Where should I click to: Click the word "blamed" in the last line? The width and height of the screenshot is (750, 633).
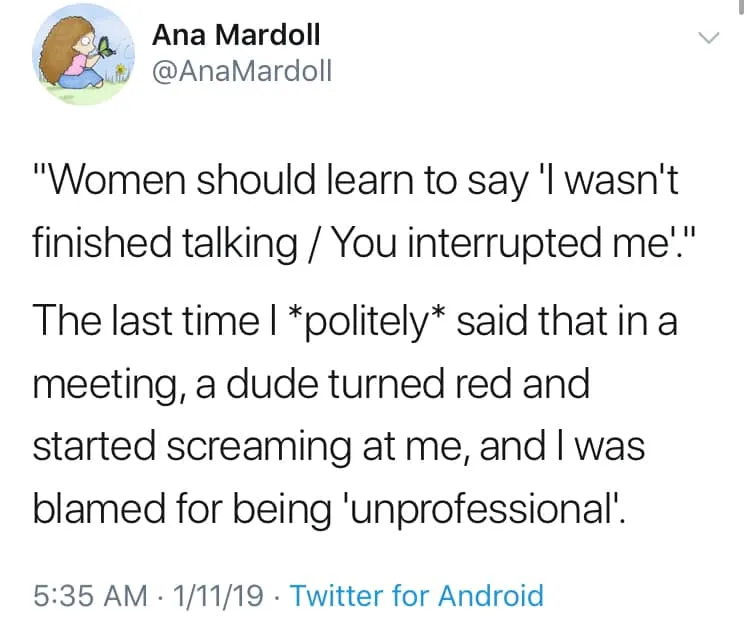(99, 510)
